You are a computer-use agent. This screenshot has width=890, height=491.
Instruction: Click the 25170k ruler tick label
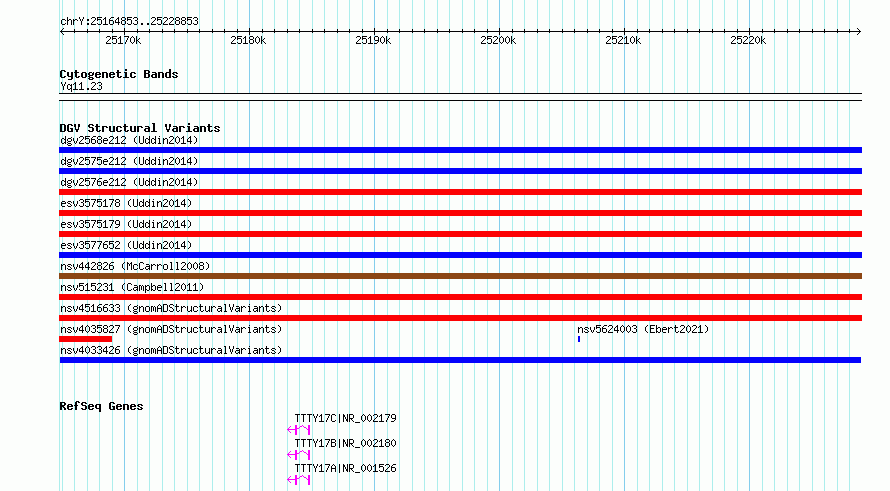point(123,40)
